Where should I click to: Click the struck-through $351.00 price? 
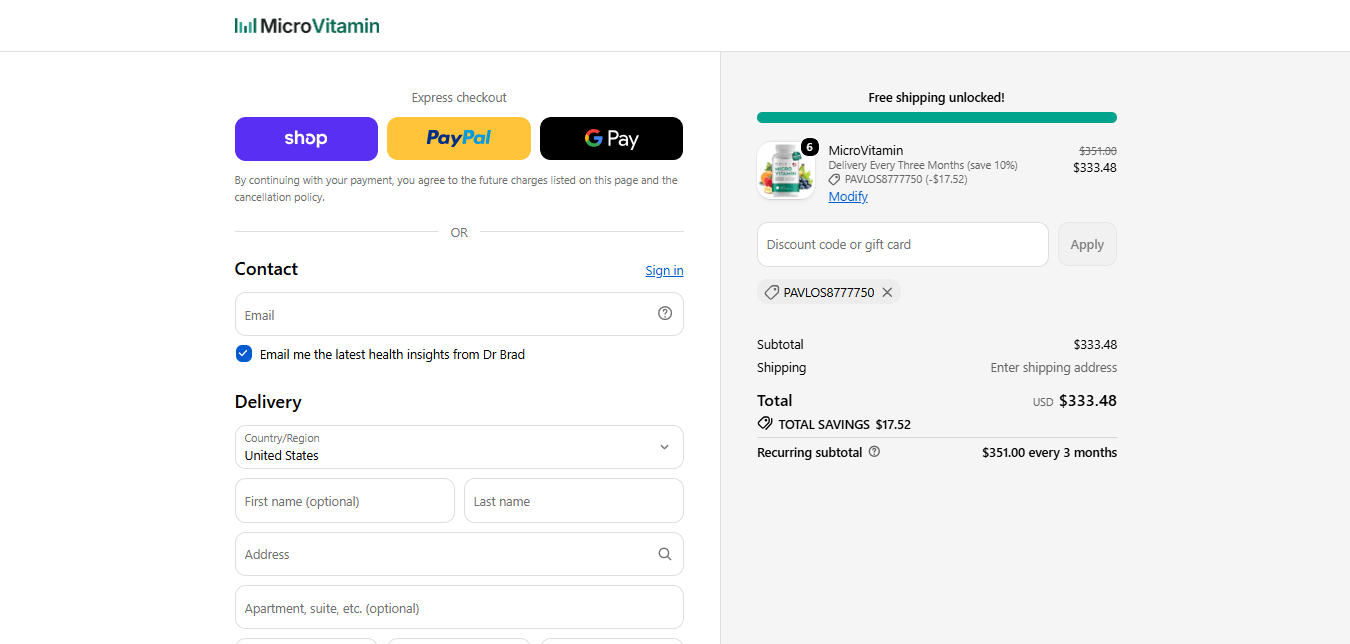pyautogui.click(x=1098, y=151)
